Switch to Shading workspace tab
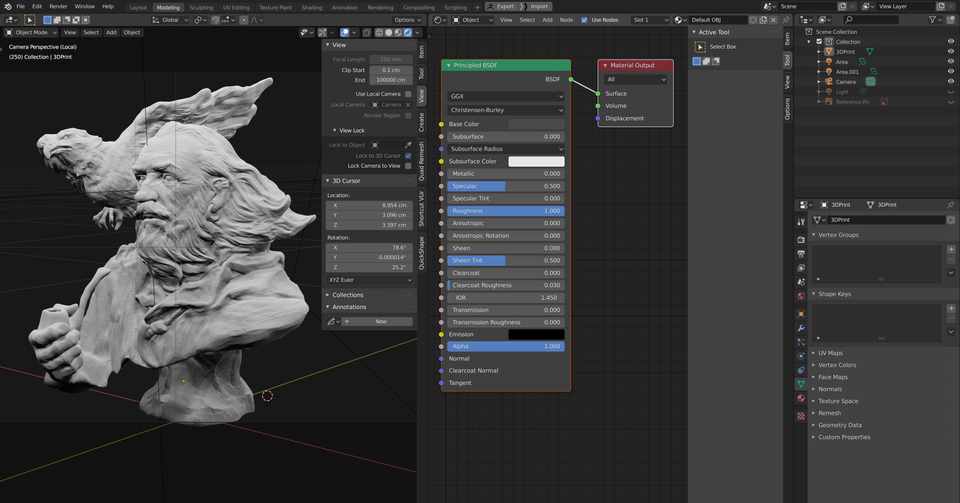Screen dimensions: 960x503 [312, 7]
